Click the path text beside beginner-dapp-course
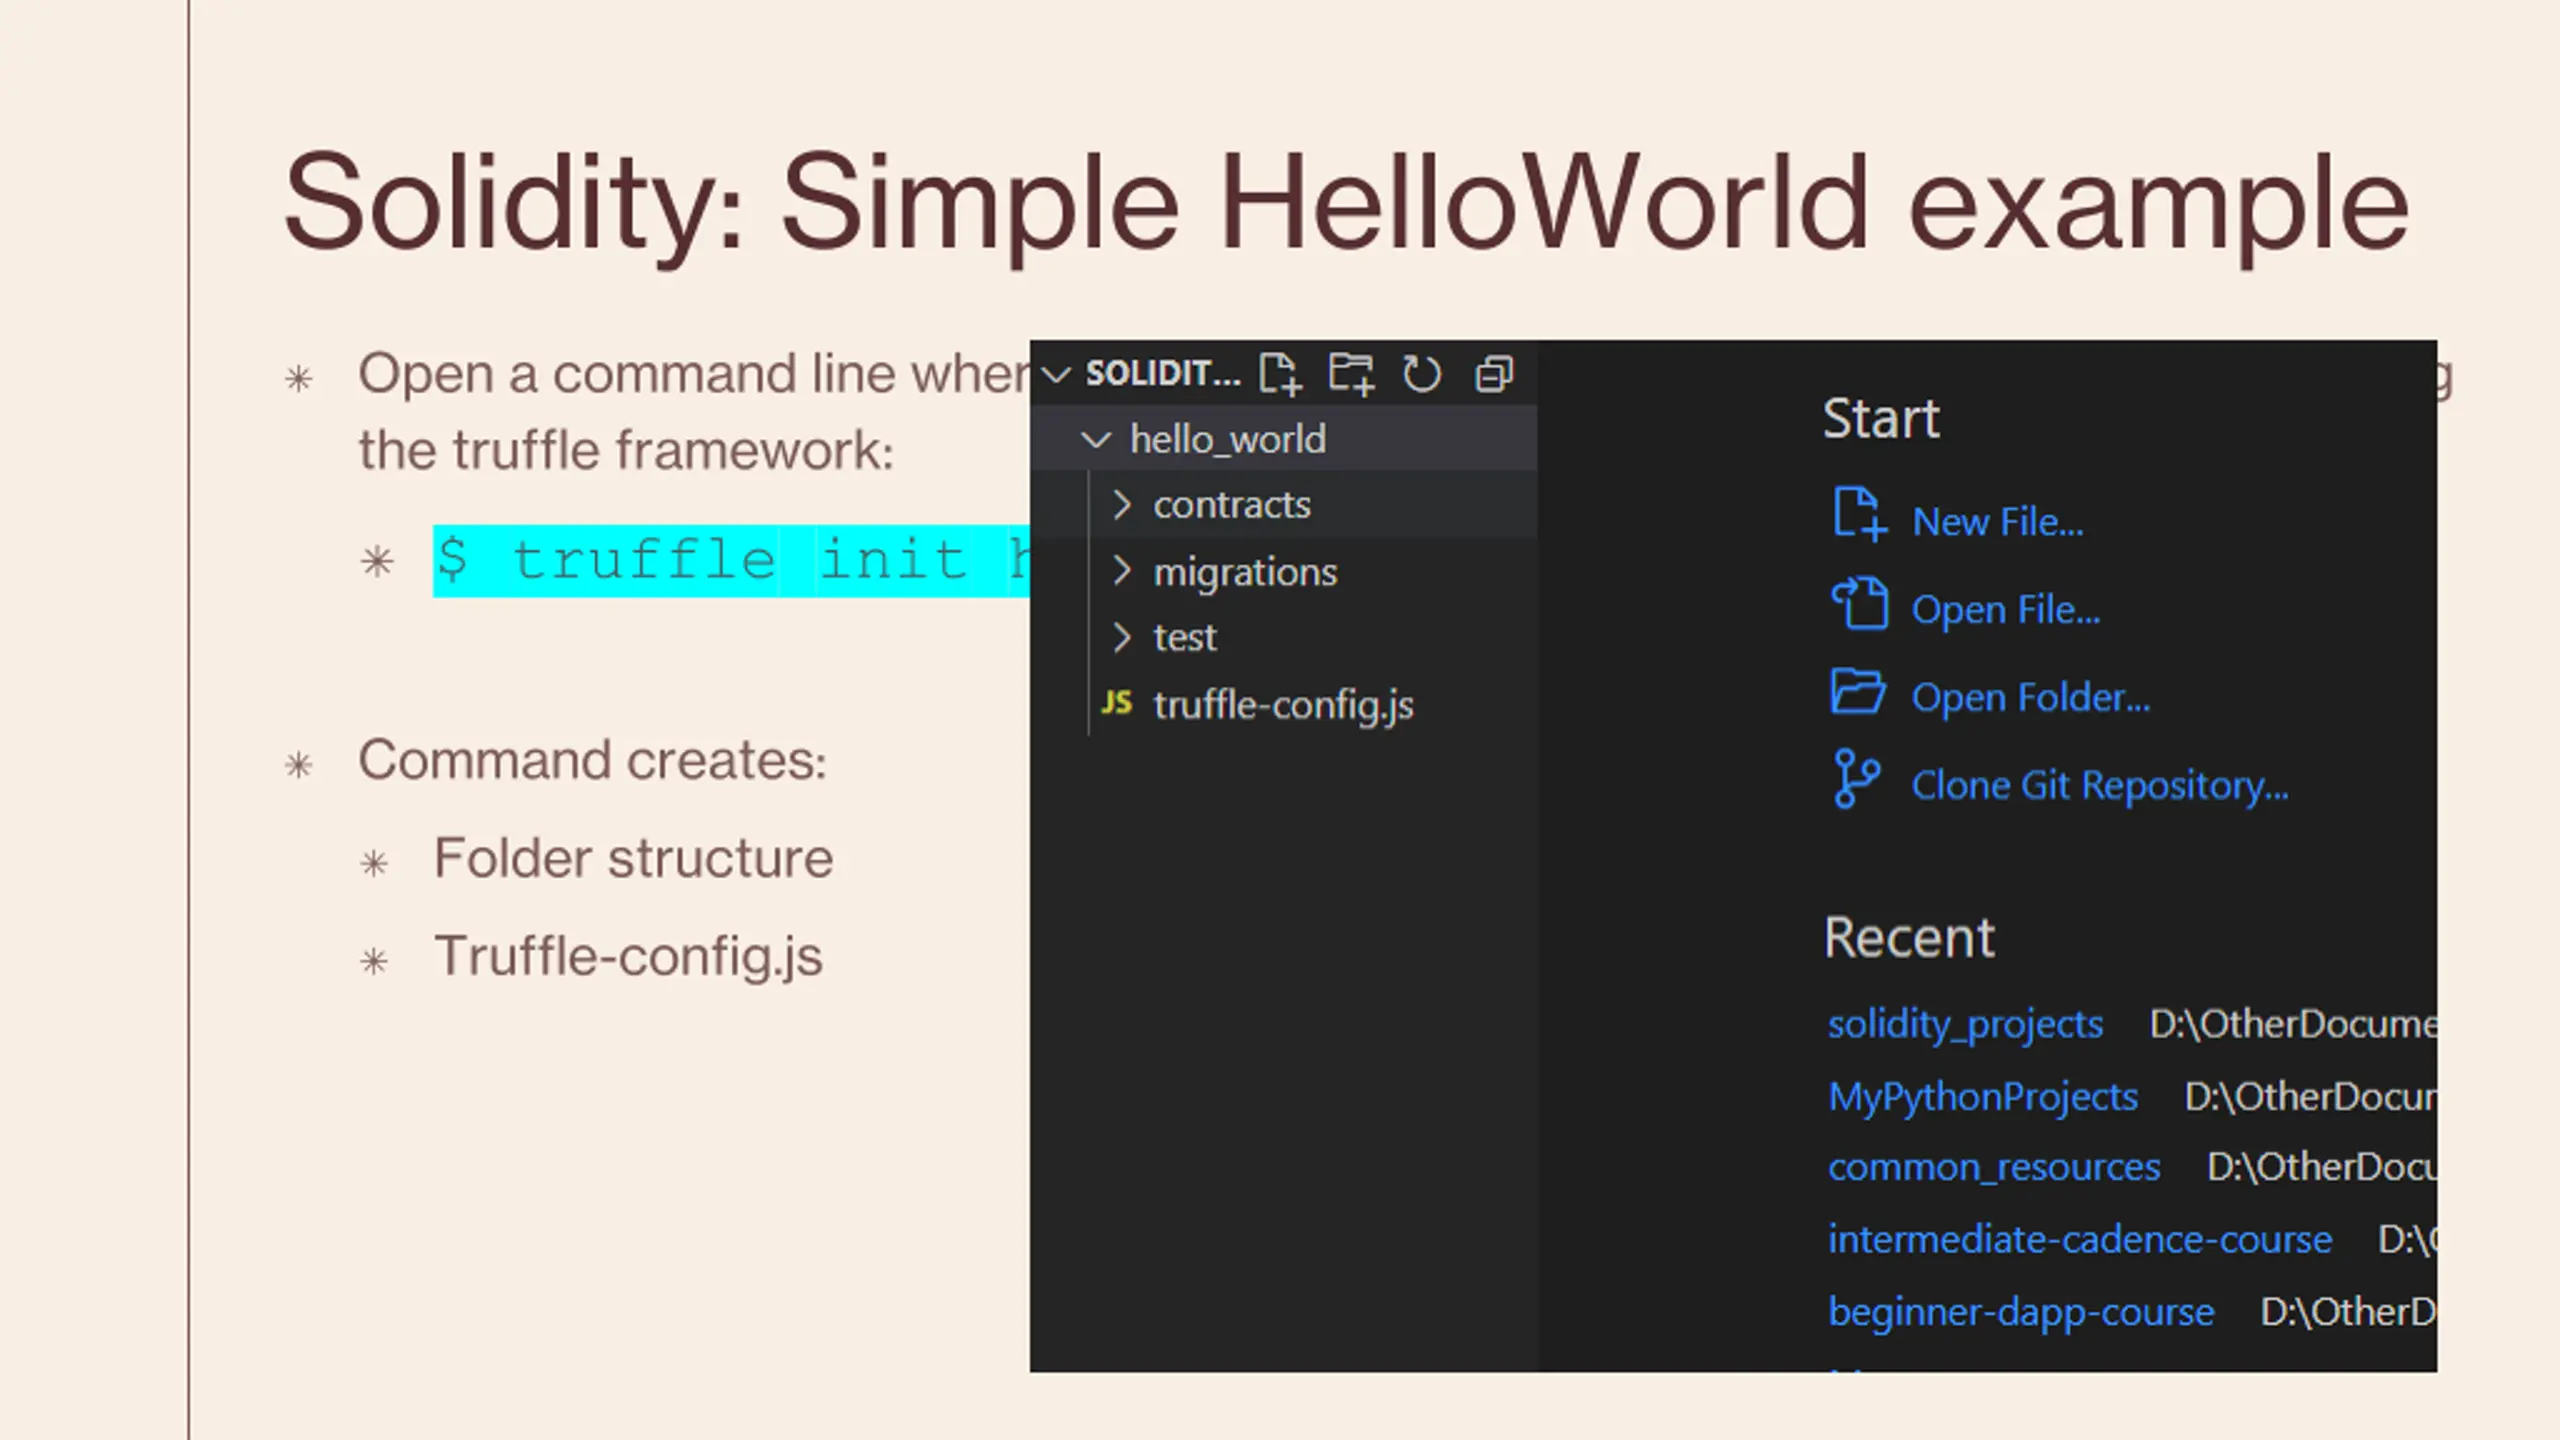Viewport: 2560px width, 1440px height. (x=2349, y=1312)
